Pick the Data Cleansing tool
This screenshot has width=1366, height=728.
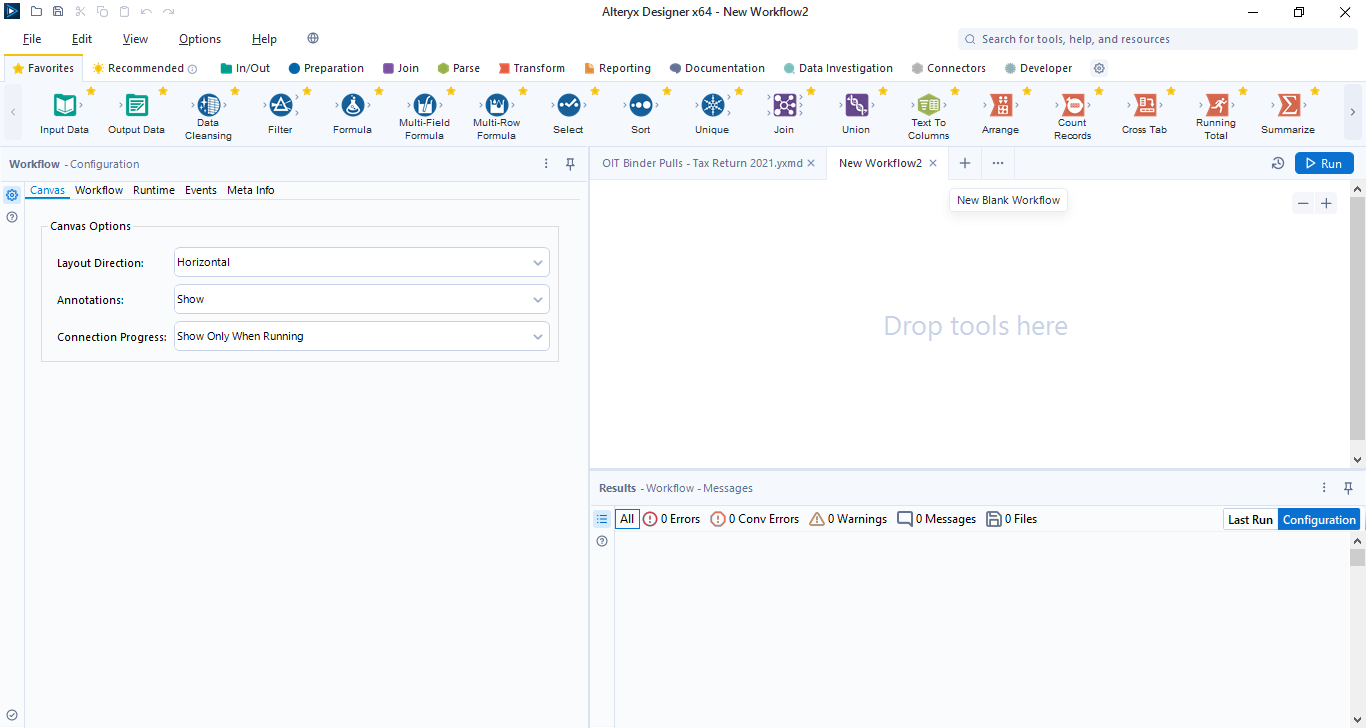pos(209,116)
